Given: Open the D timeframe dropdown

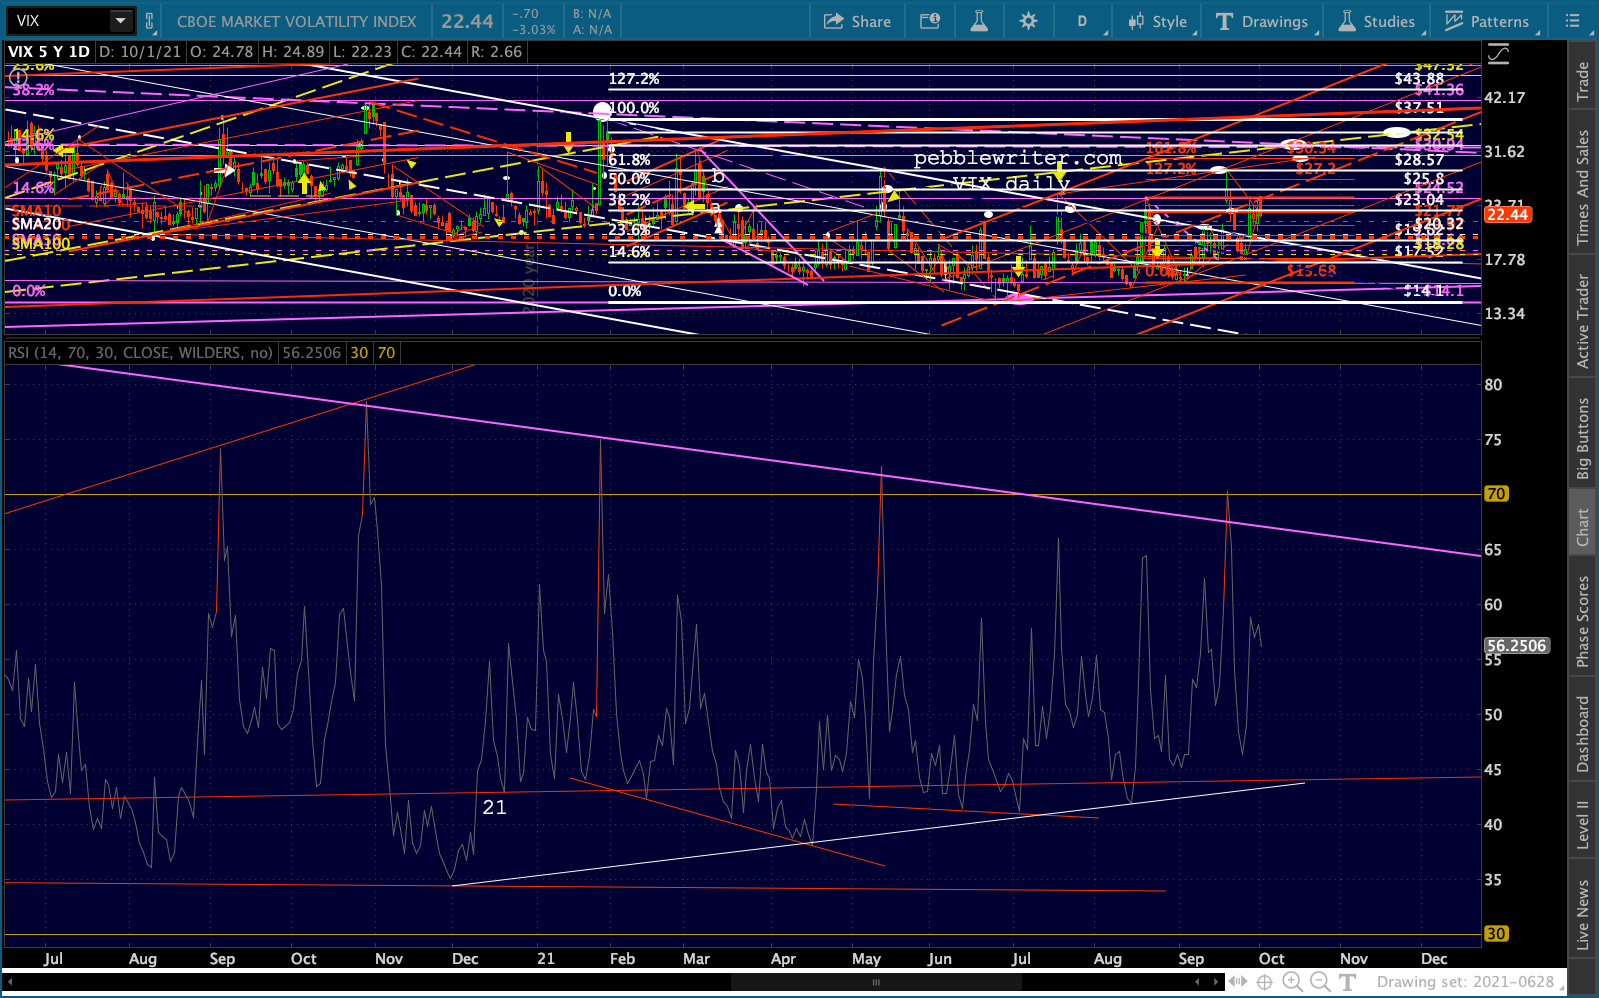Looking at the screenshot, I should pyautogui.click(x=1083, y=21).
